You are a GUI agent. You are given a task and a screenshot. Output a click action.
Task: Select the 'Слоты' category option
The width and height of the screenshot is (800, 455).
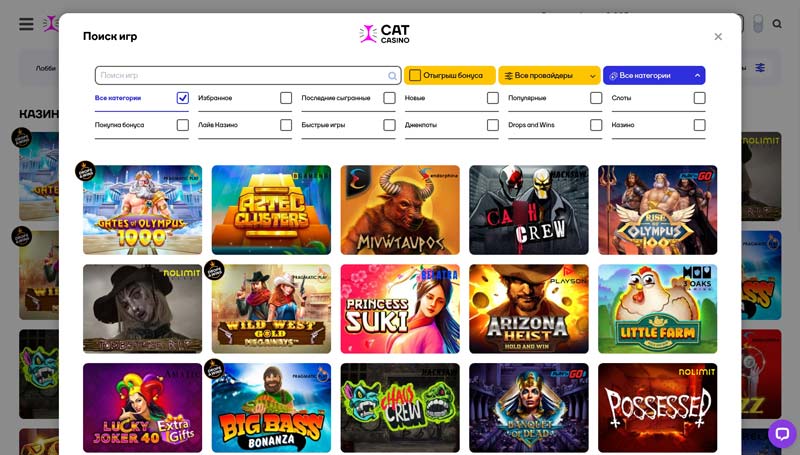coord(699,98)
